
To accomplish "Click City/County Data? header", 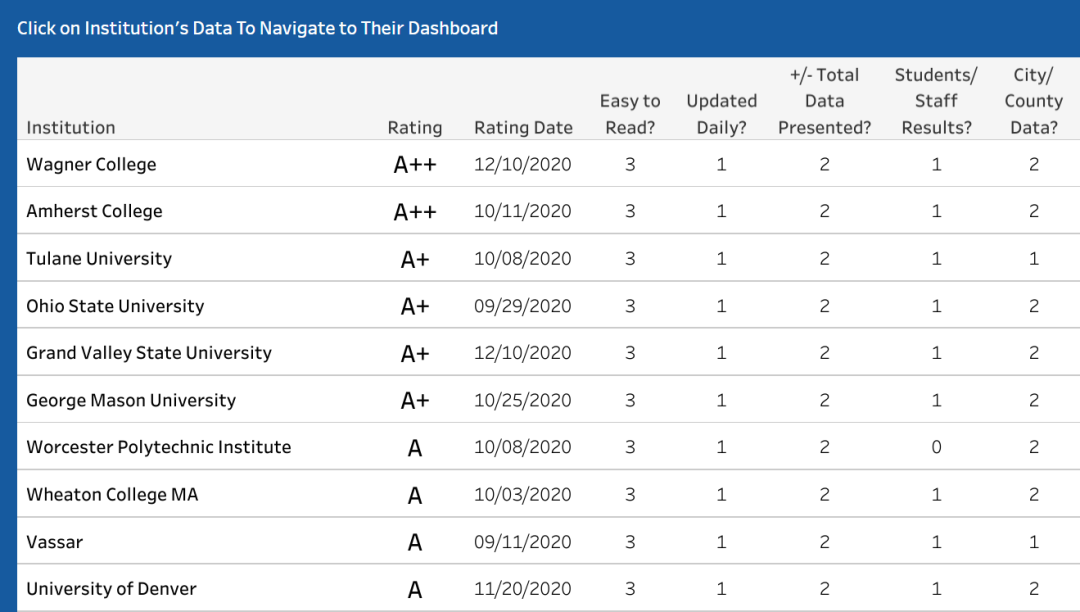I will (1034, 101).
